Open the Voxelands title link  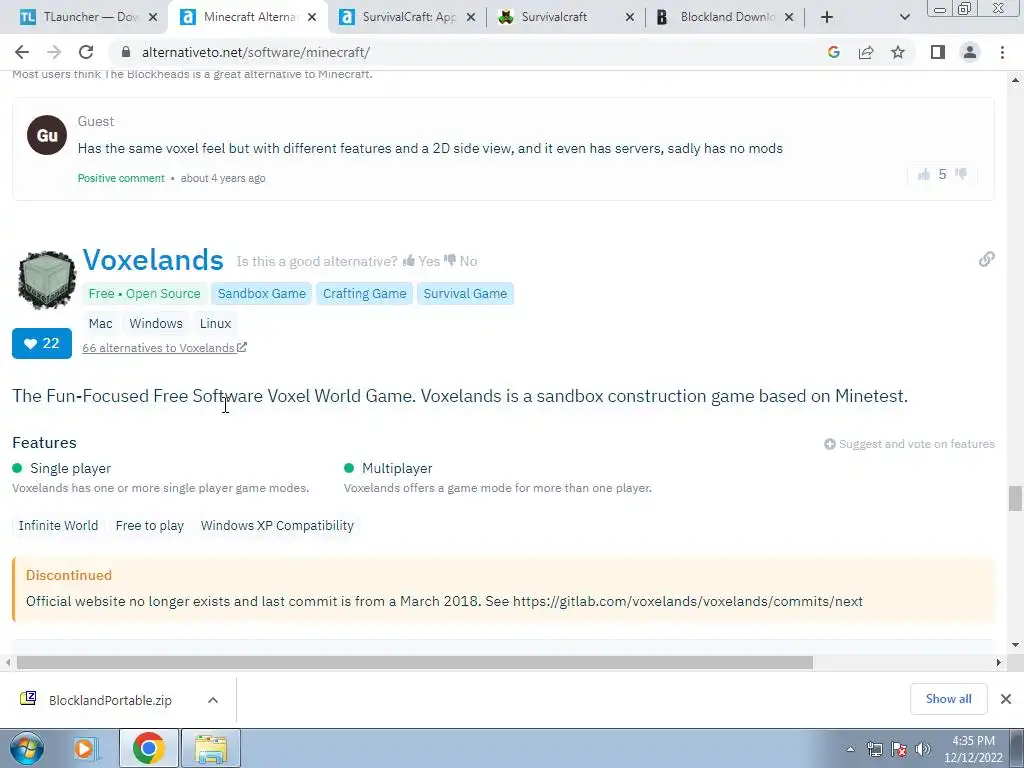click(x=153, y=260)
